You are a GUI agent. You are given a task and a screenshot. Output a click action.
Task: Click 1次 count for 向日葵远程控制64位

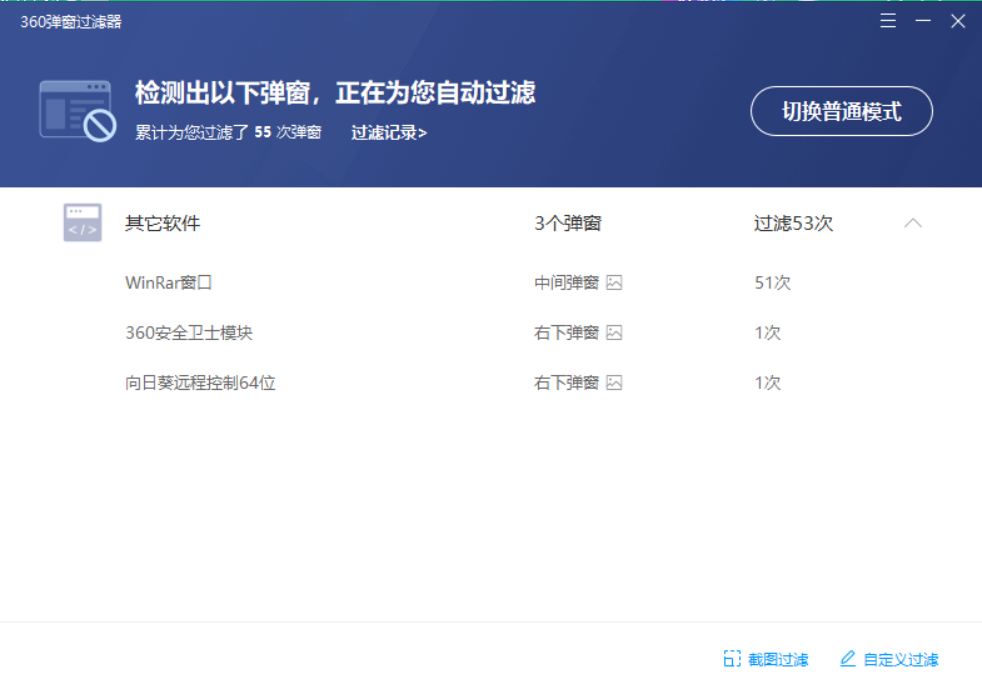768,383
